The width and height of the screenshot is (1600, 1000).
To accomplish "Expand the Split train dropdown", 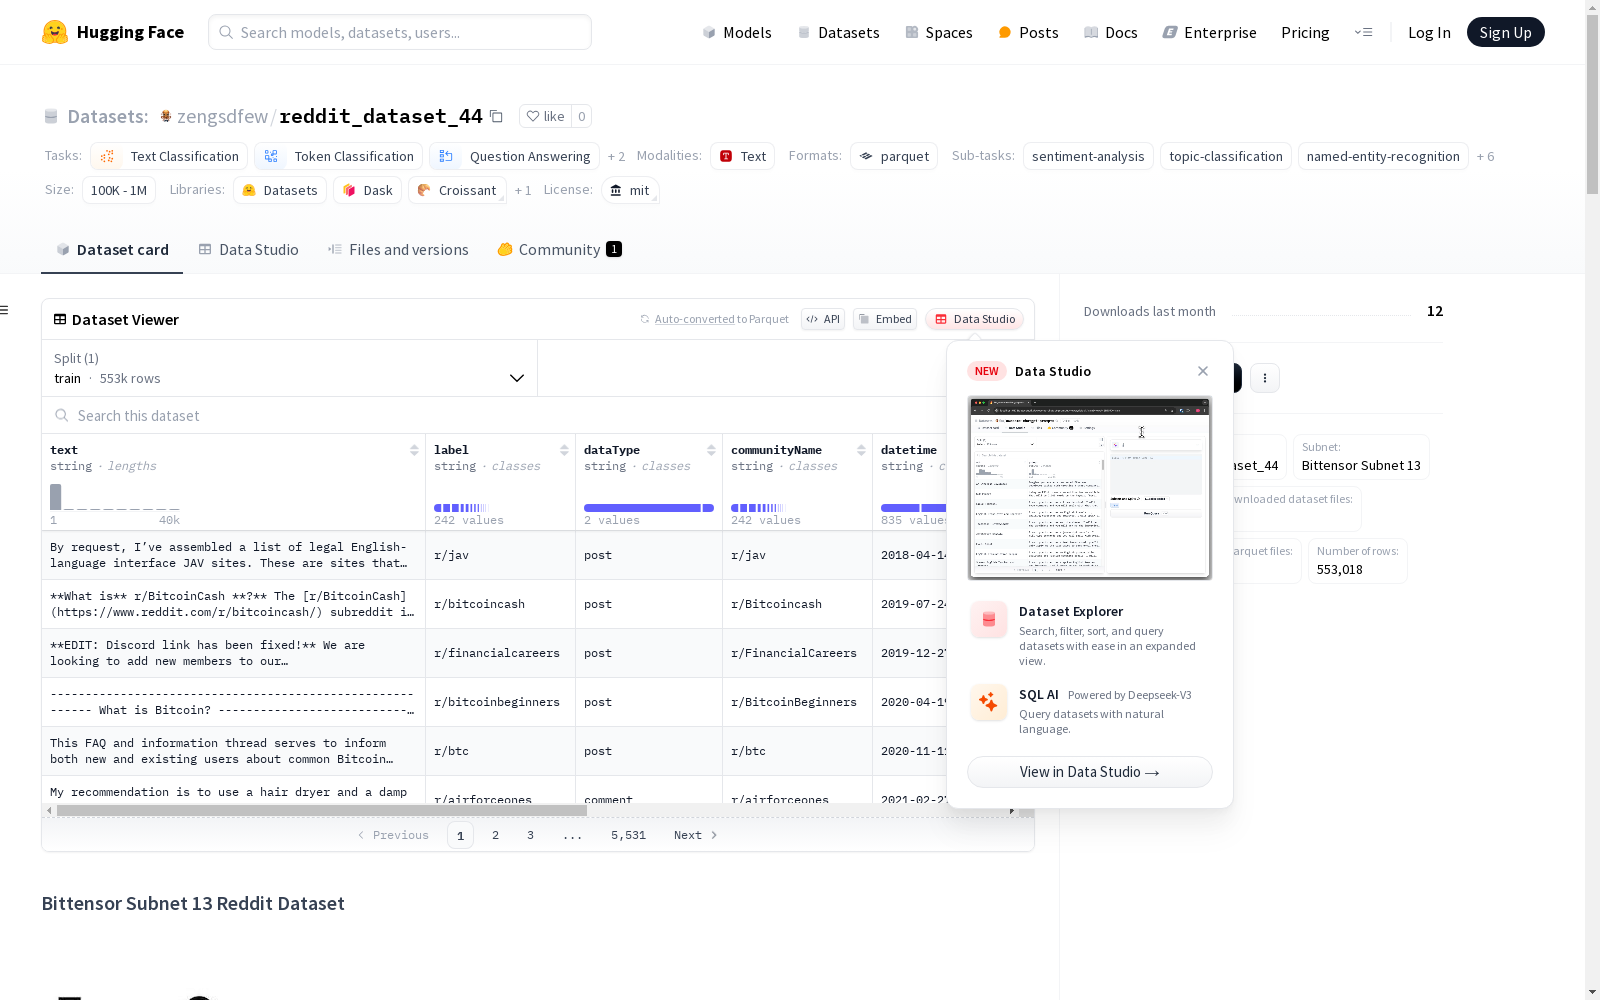I will (290, 368).
